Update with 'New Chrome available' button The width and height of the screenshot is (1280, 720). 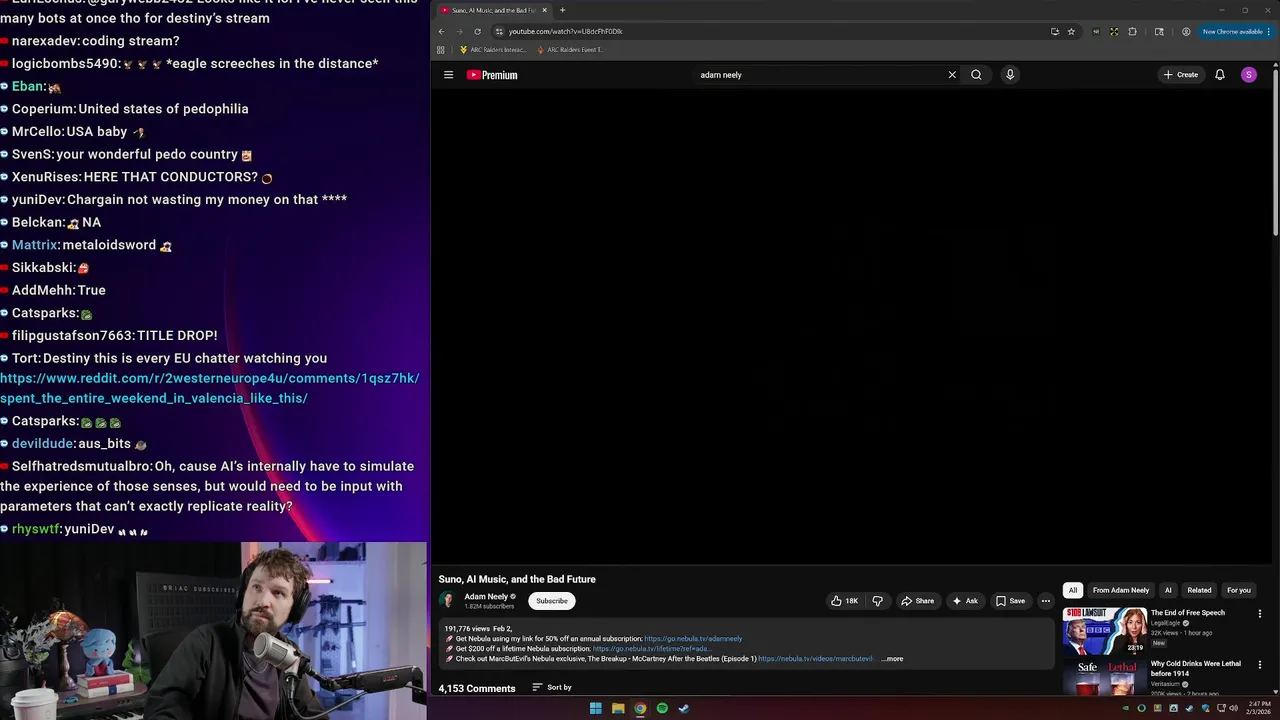(1236, 31)
